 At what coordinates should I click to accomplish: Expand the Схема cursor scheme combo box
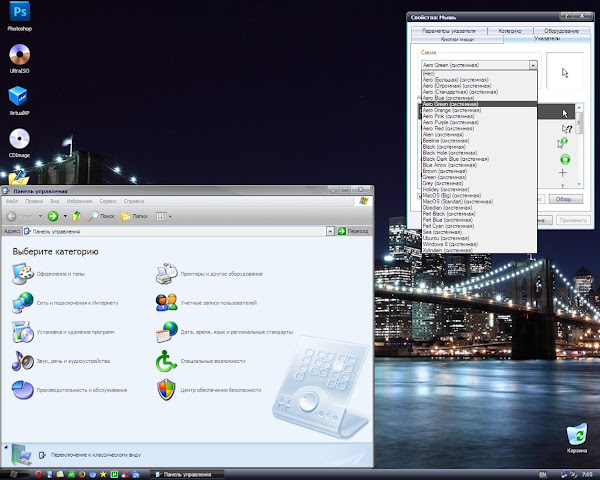coord(533,64)
